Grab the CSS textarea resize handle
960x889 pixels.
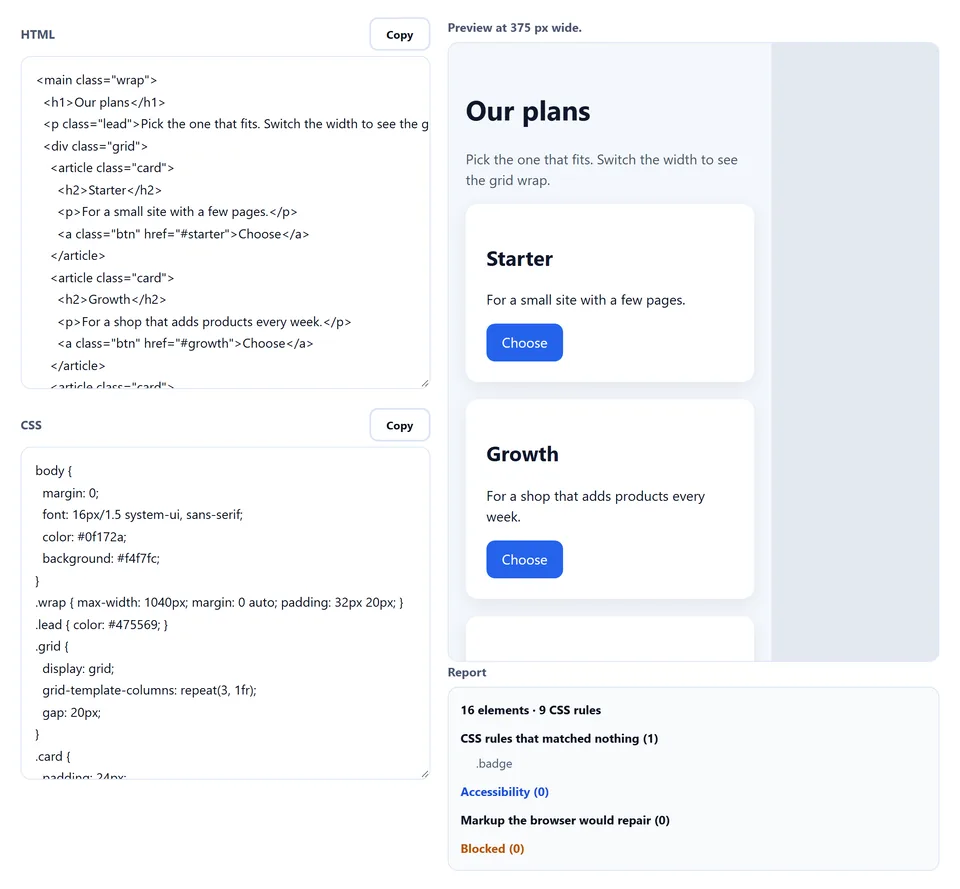pos(425,774)
